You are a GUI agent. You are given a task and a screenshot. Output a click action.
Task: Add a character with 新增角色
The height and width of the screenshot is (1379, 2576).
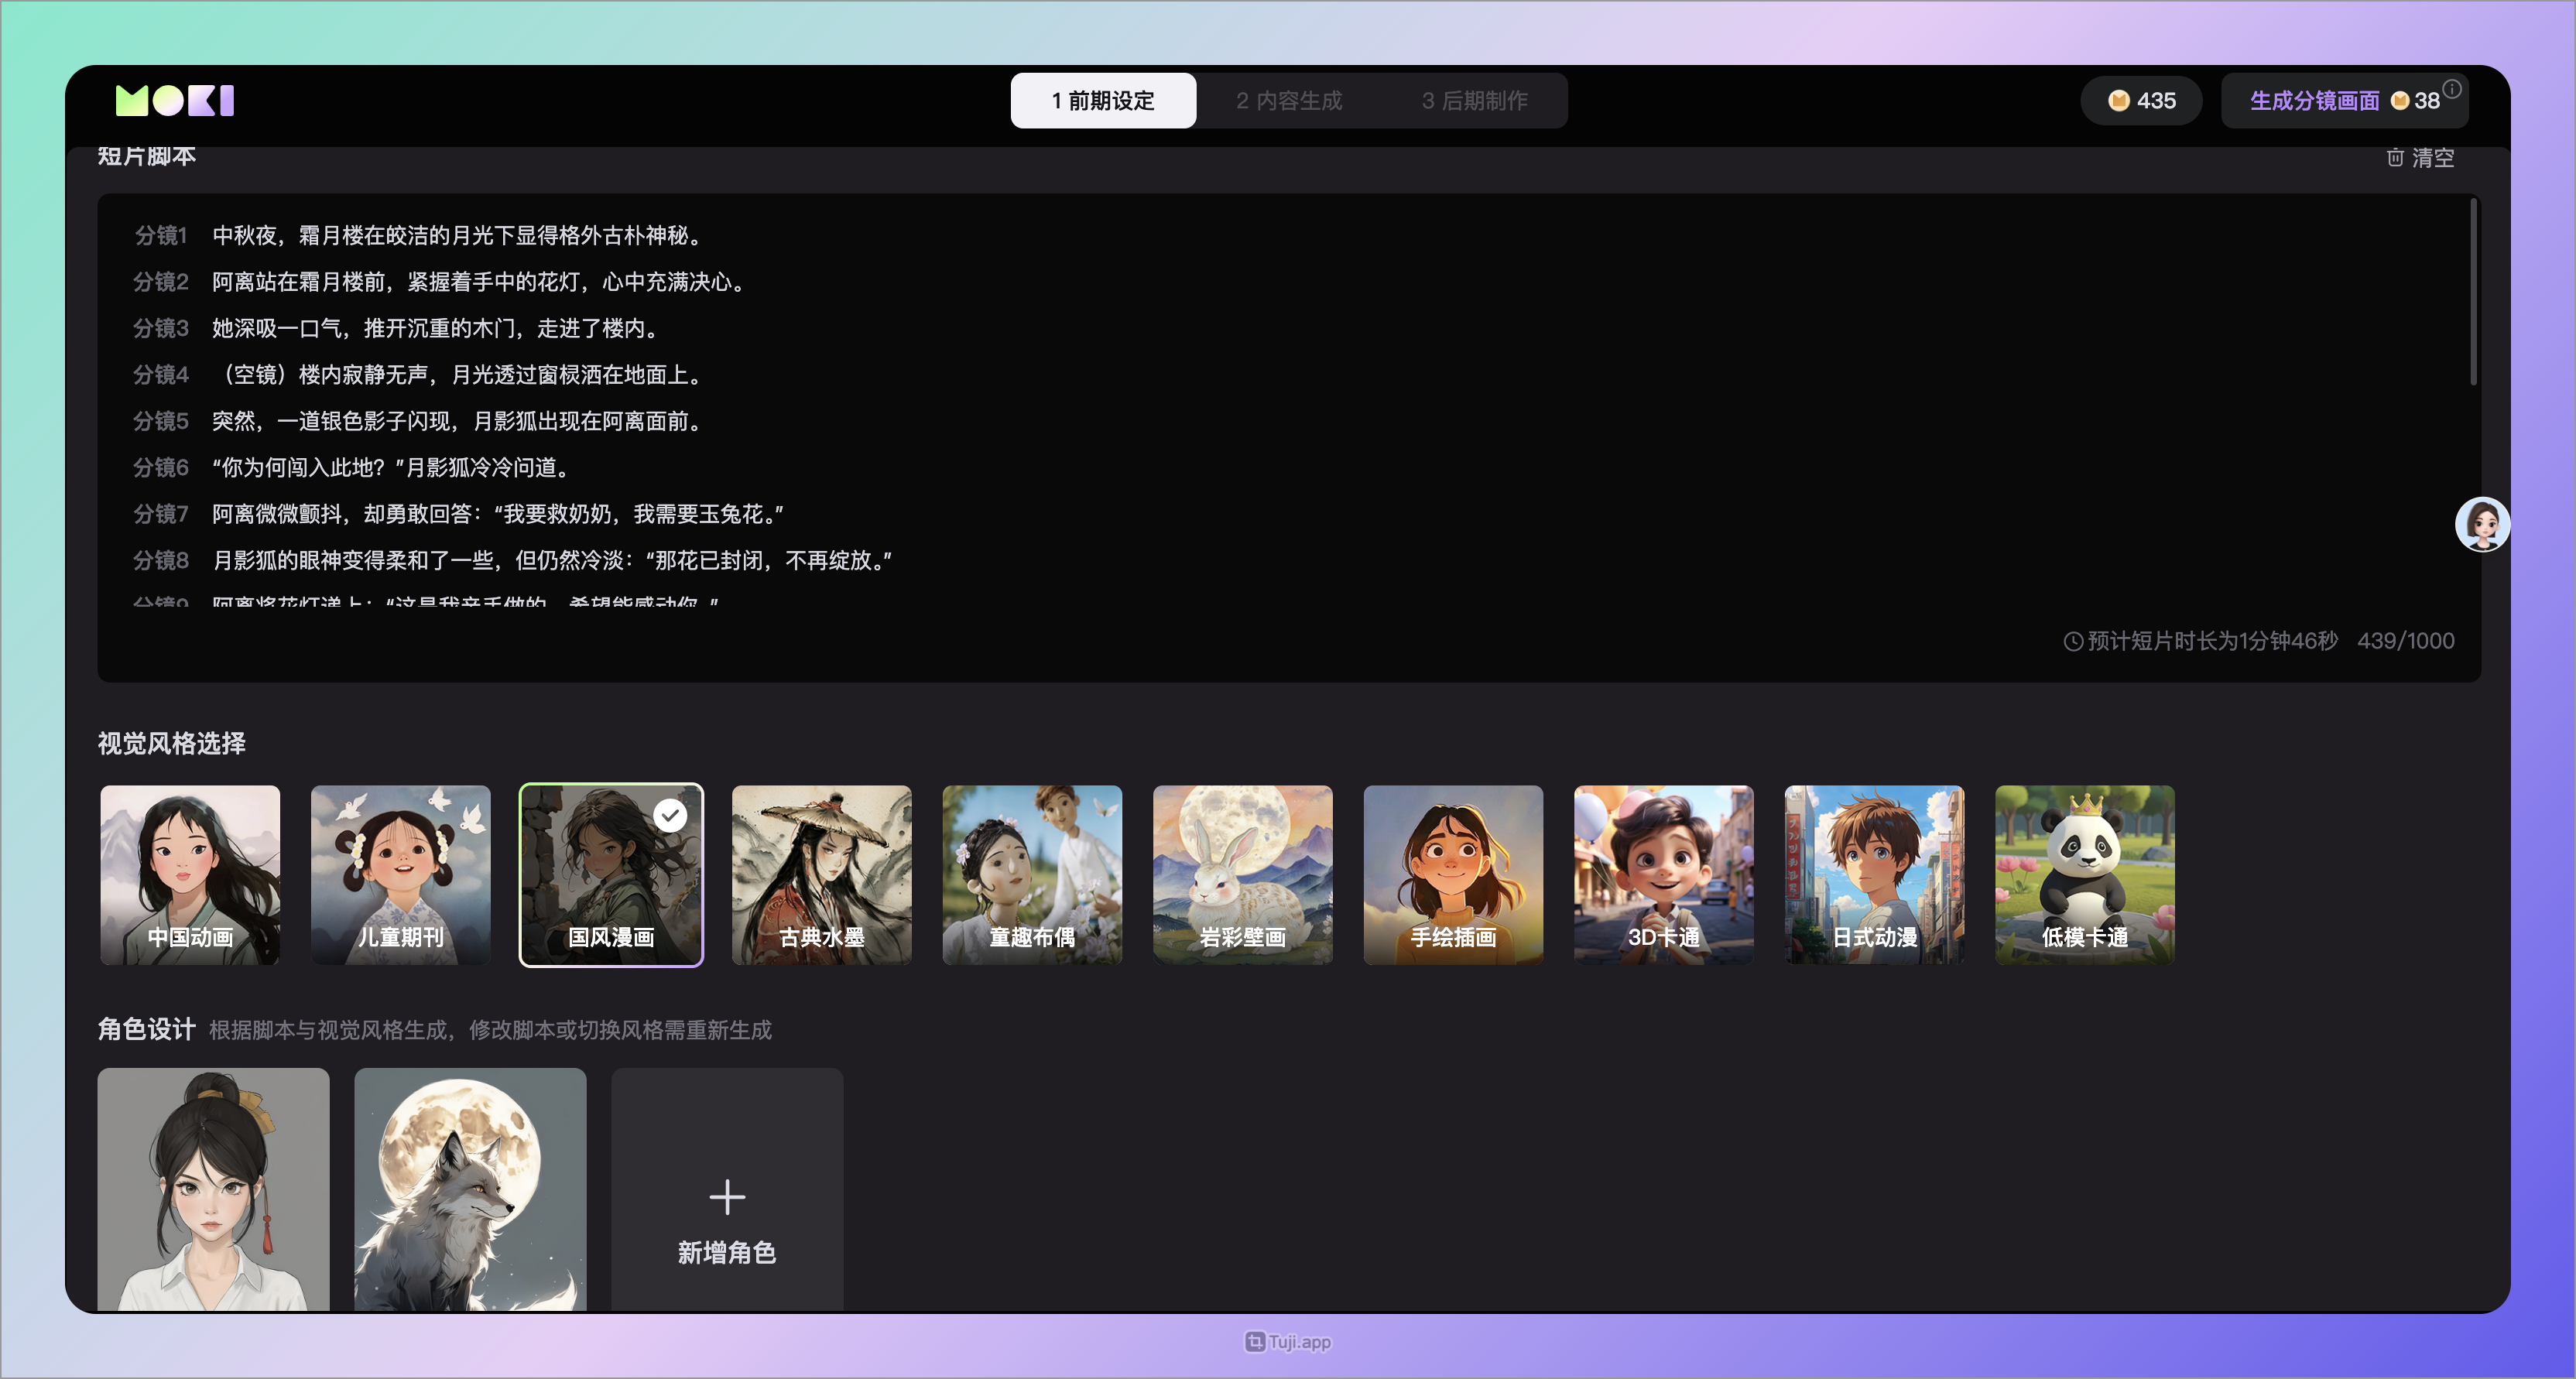pos(727,1189)
